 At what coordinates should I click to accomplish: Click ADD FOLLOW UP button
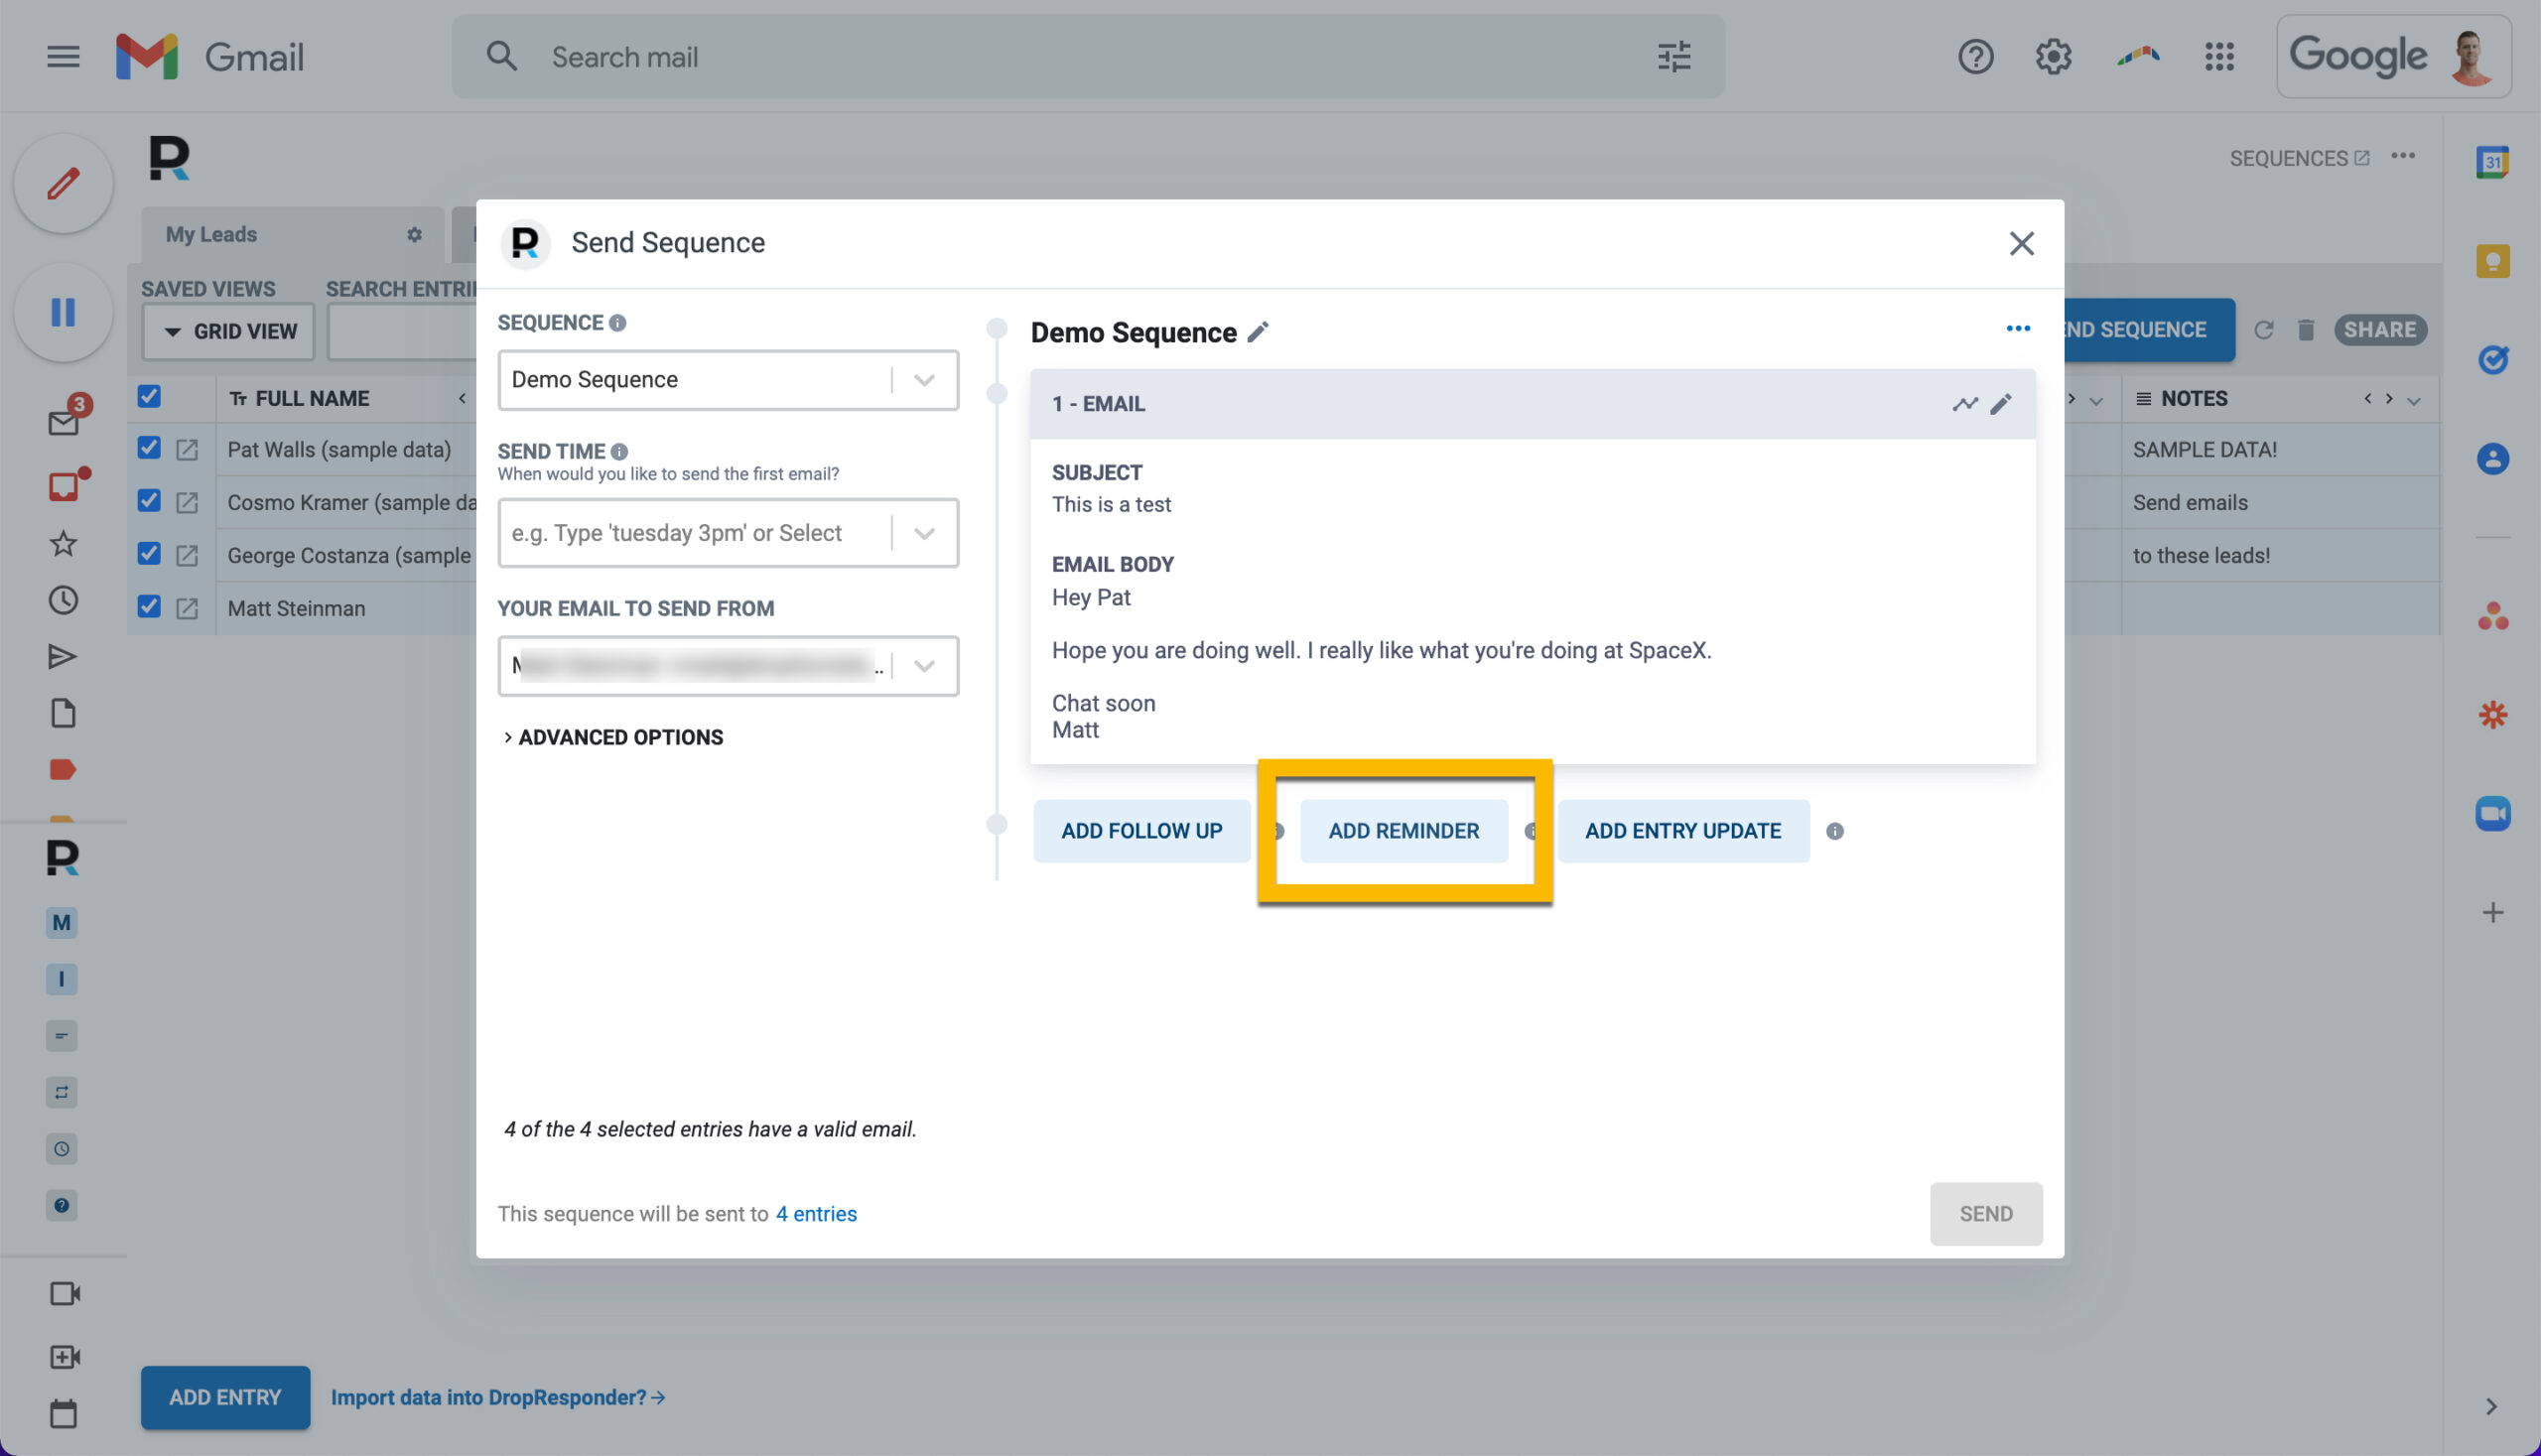[x=1141, y=831]
